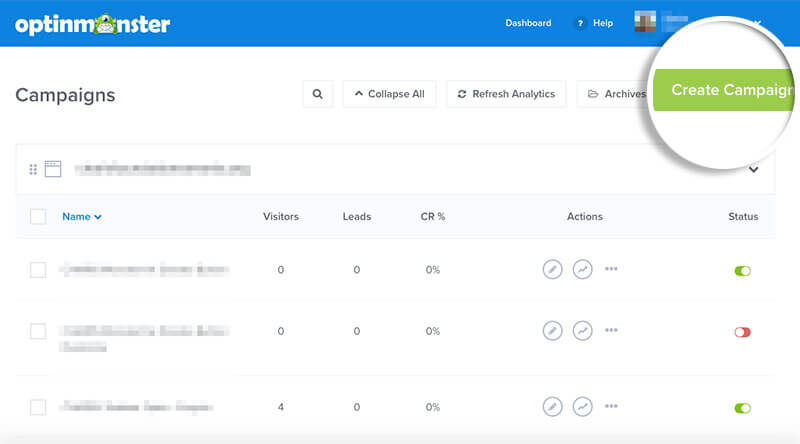800x444 pixels.
Task: Click the Collapse All button
Action: coord(389,94)
